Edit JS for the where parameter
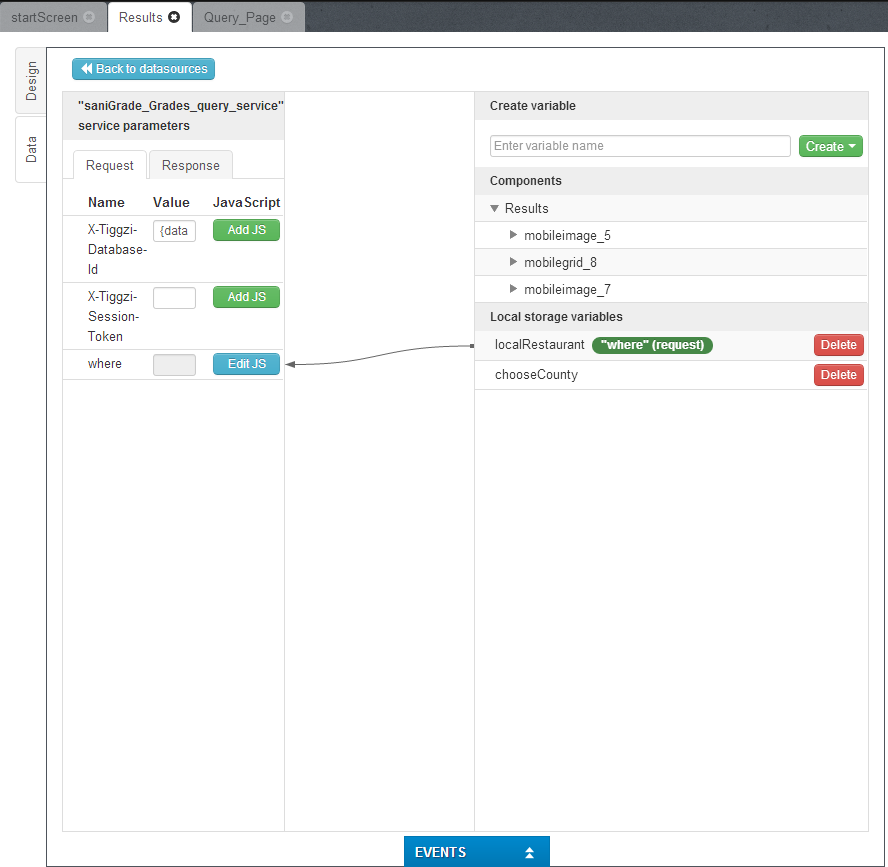 tap(246, 364)
